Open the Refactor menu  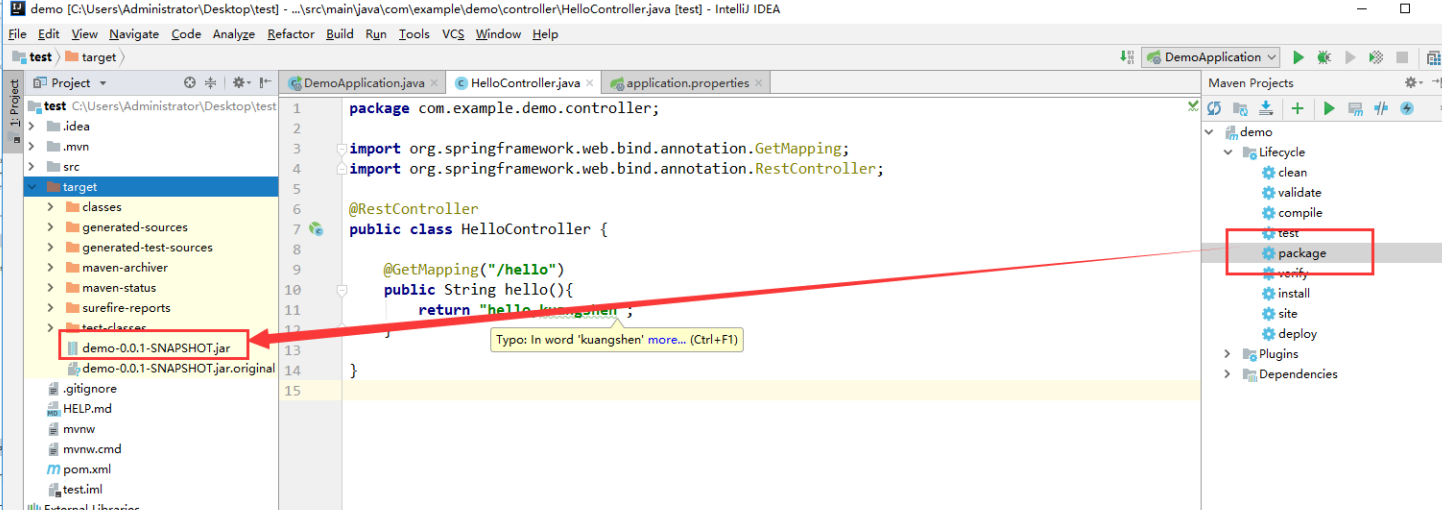(291, 34)
